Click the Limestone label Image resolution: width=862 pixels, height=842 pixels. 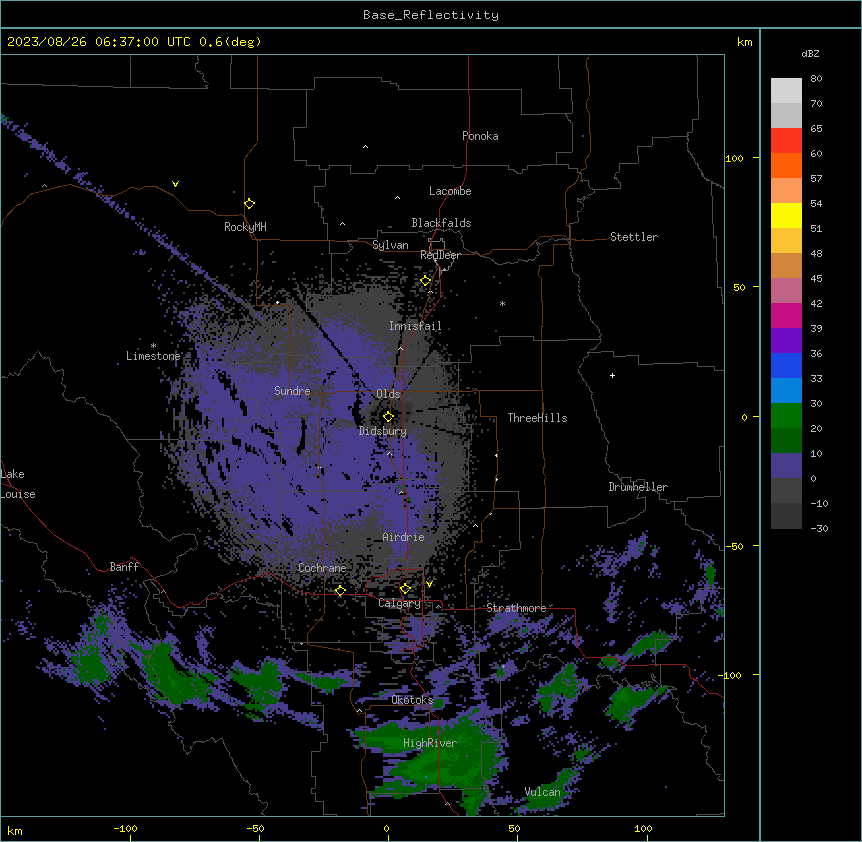point(153,356)
